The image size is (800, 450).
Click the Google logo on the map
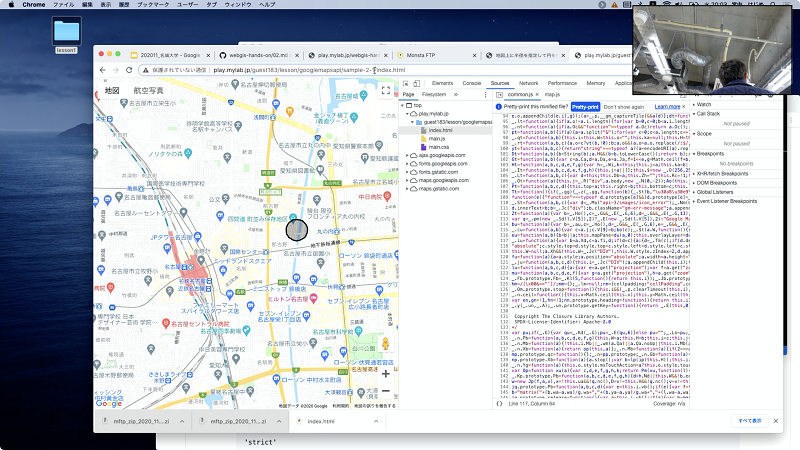(x=109, y=403)
